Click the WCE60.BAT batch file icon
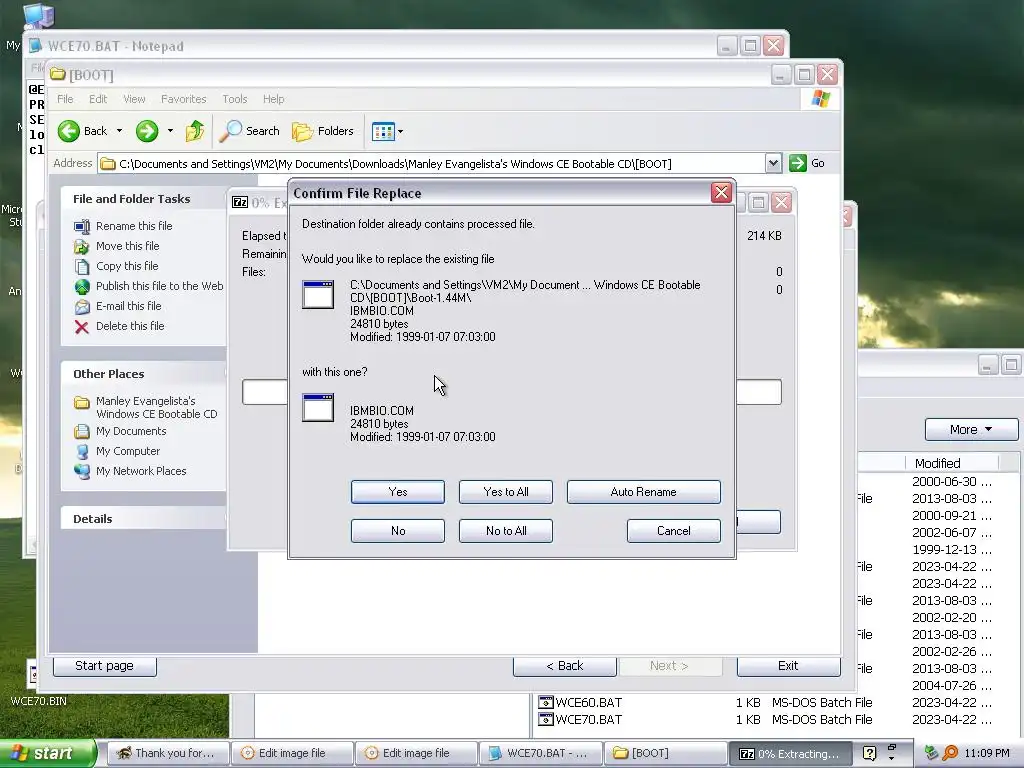The width and height of the screenshot is (1024, 768). coord(545,703)
